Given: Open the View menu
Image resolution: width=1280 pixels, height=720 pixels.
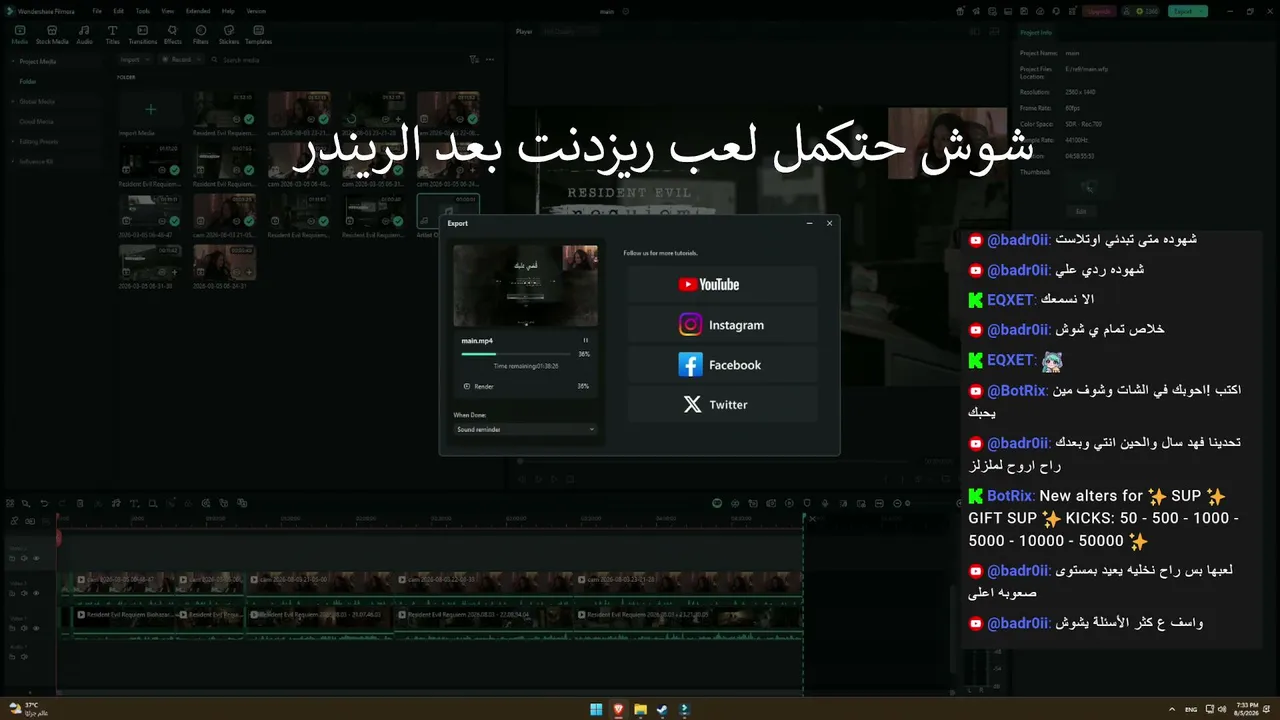Looking at the screenshot, I should (x=167, y=11).
